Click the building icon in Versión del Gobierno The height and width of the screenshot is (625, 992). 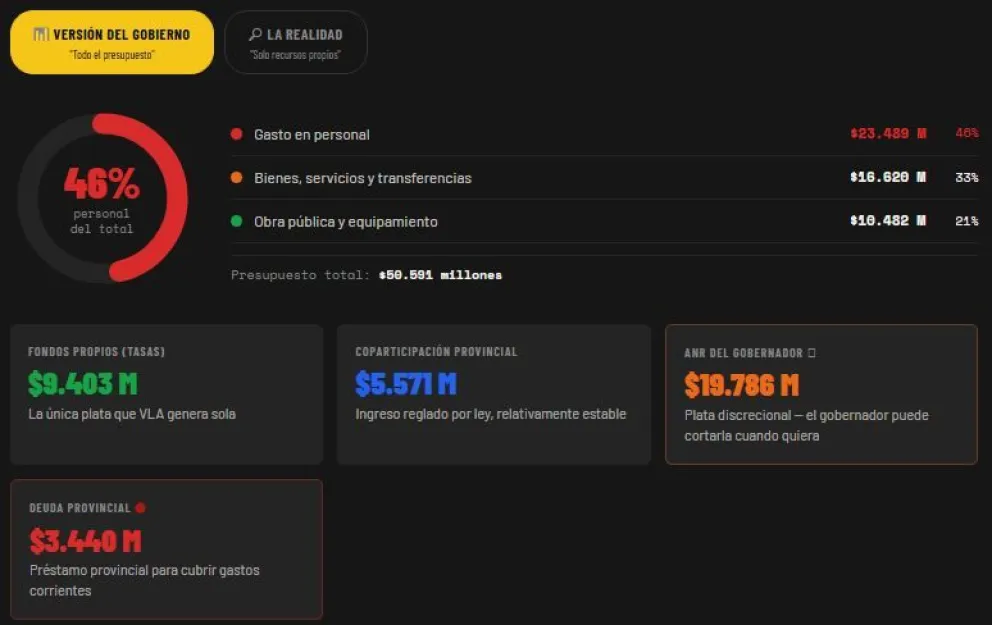[40, 35]
